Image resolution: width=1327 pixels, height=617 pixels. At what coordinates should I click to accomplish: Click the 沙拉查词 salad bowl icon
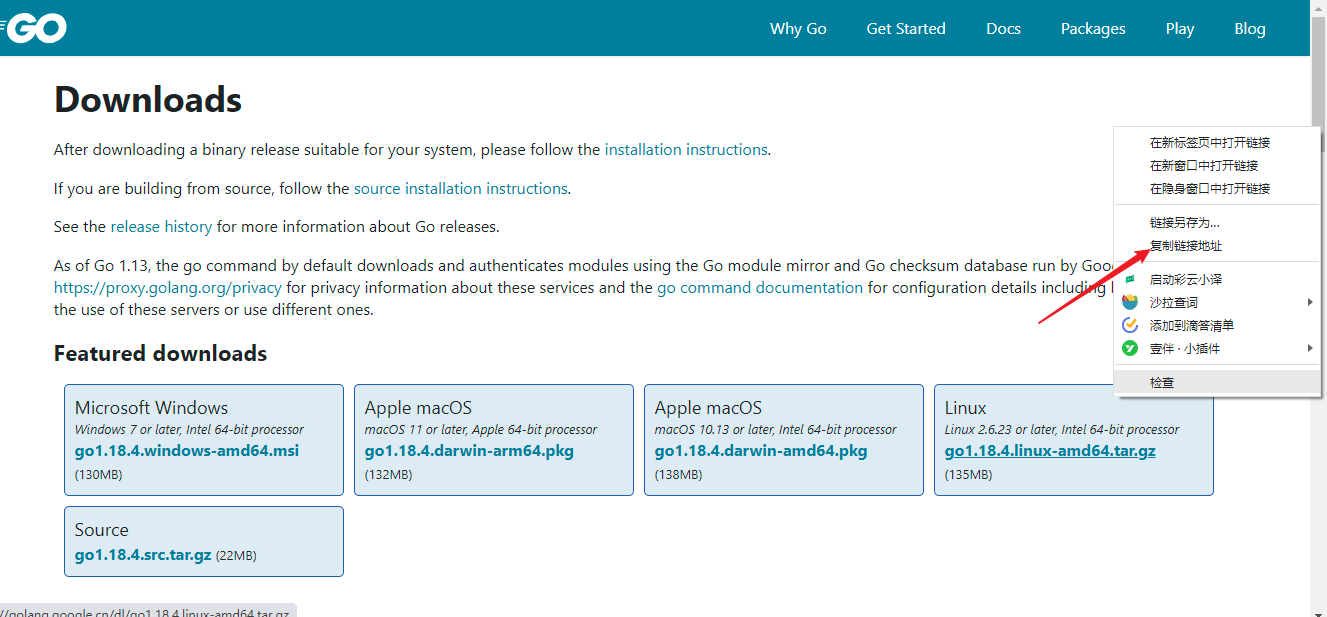[x=1130, y=302]
